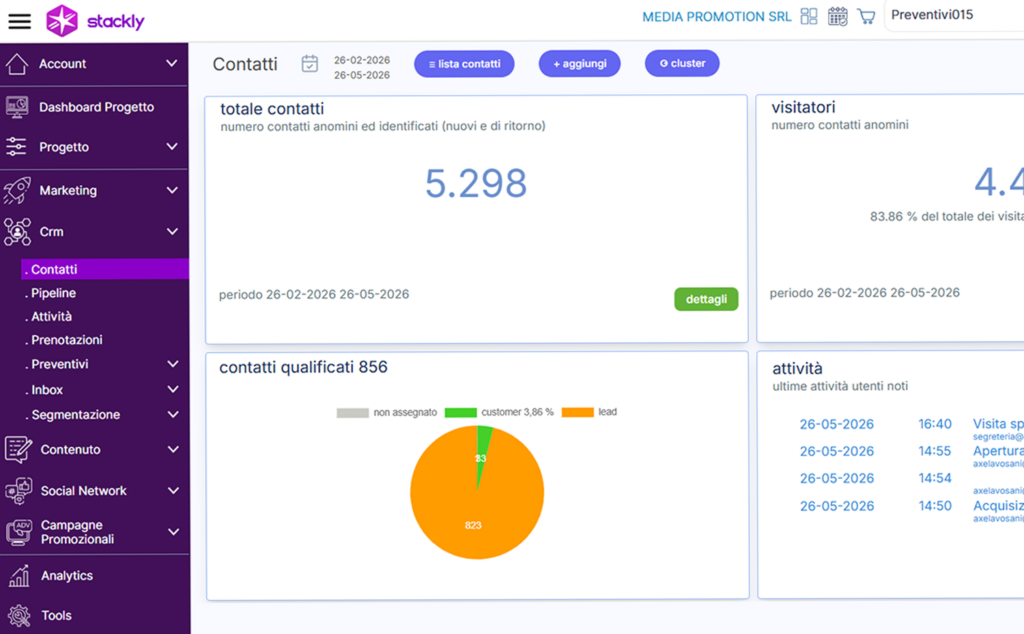Click the Account house icon
Image resolution: width=1024 pixels, height=634 pixels.
pos(17,64)
